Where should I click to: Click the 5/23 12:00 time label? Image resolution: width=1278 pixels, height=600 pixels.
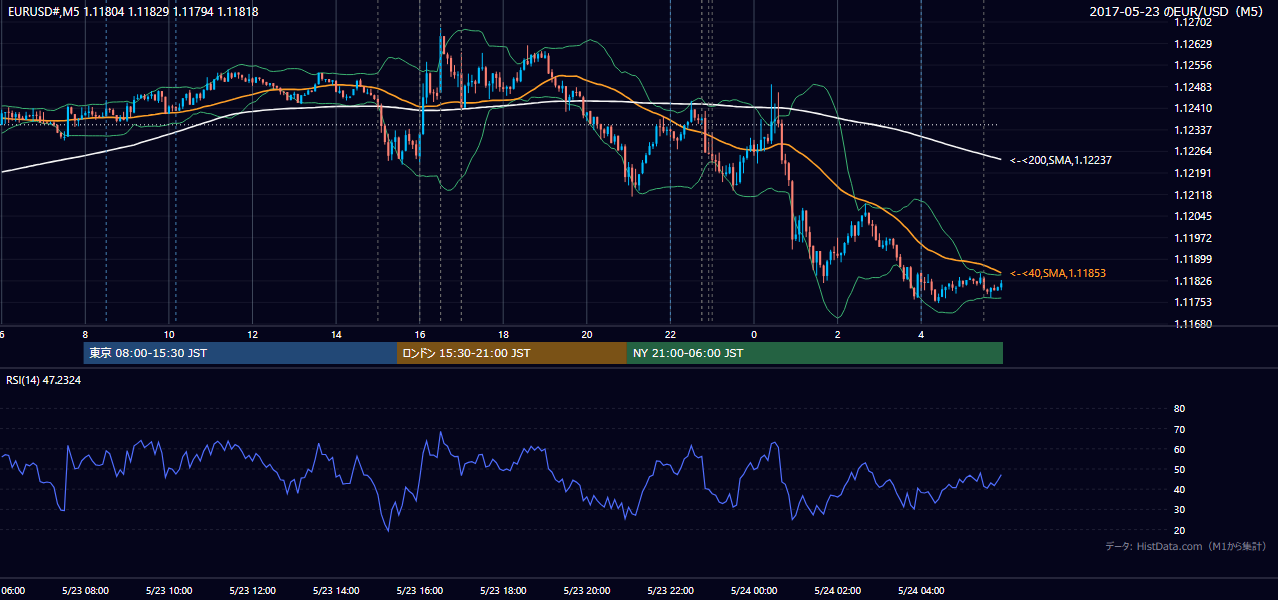pos(252,590)
